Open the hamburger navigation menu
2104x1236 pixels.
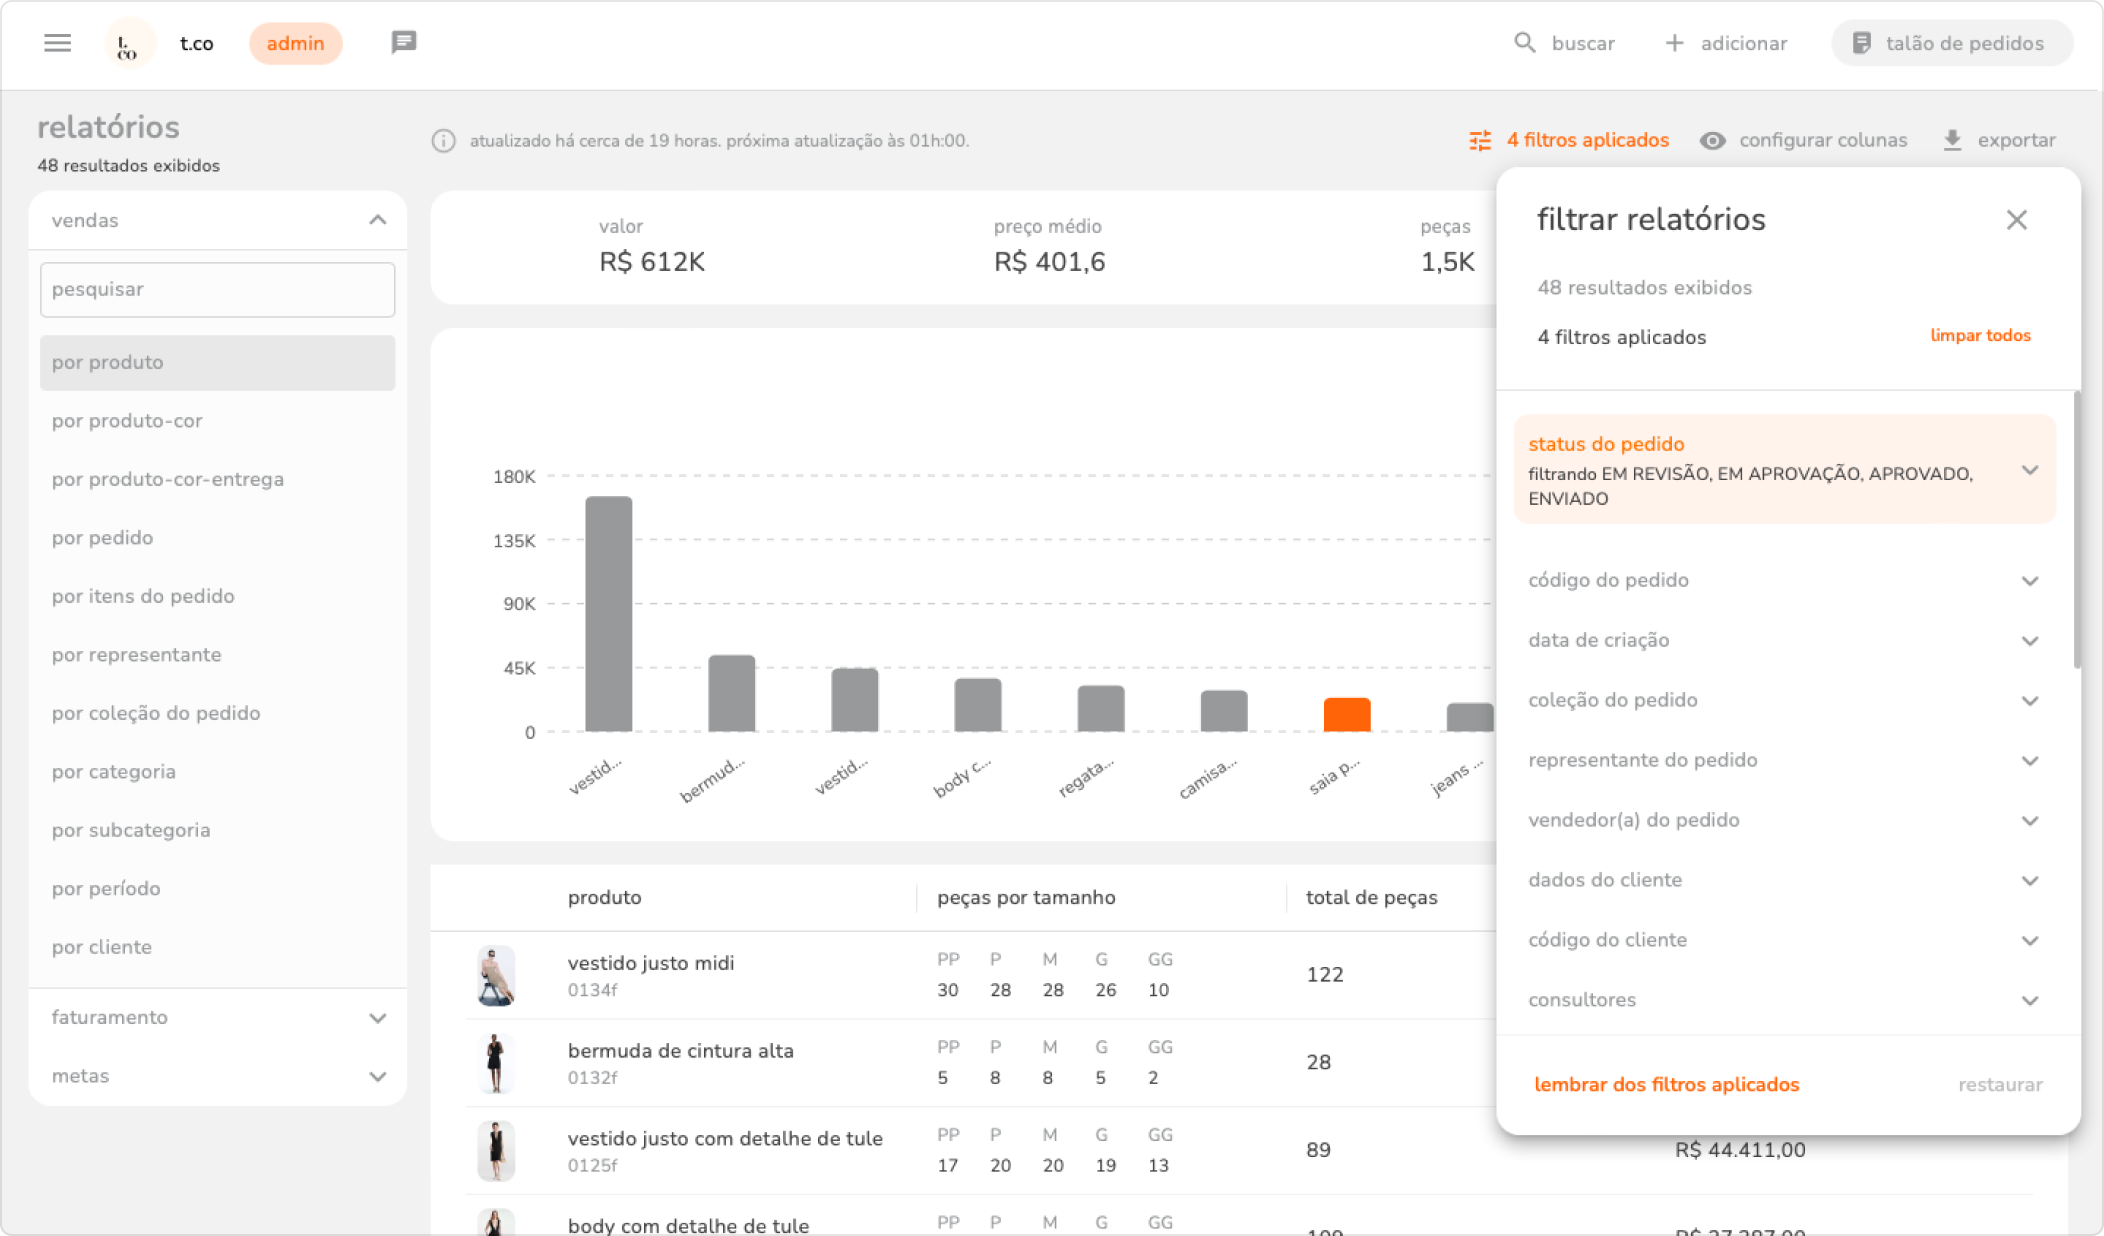58,43
